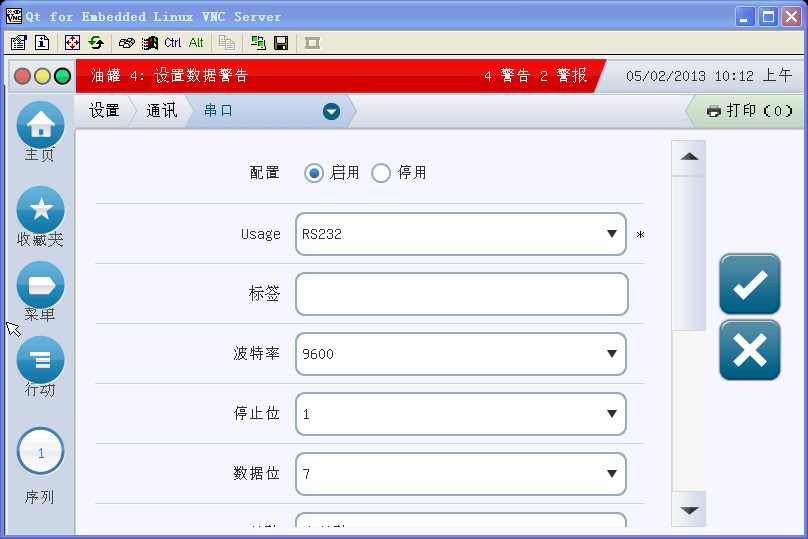Select the 停用 (disable) radio button
The height and width of the screenshot is (539, 808).
[381, 173]
